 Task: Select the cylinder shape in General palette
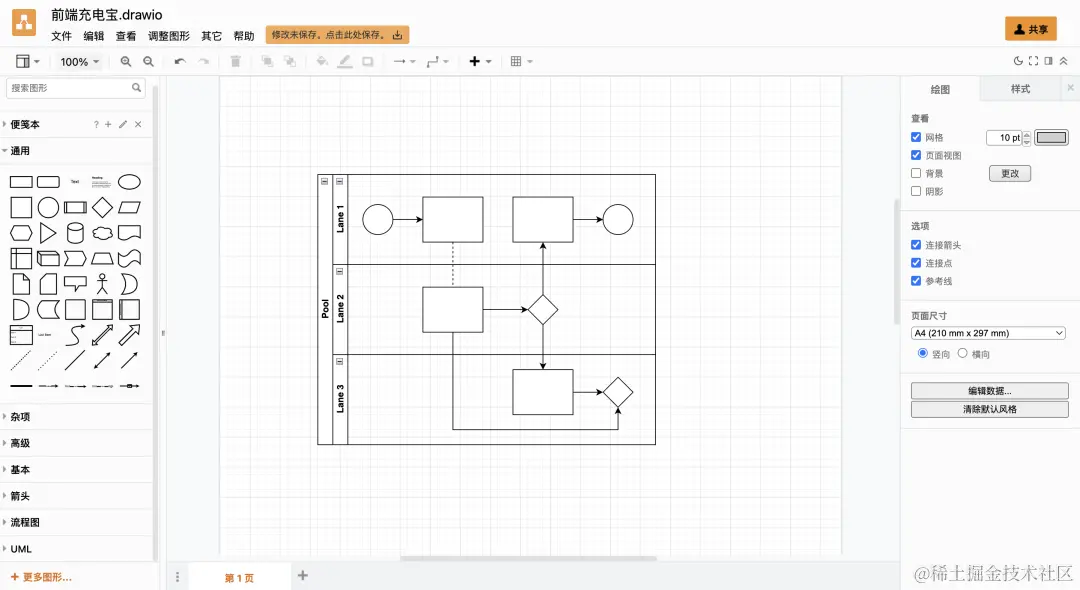(x=75, y=233)
